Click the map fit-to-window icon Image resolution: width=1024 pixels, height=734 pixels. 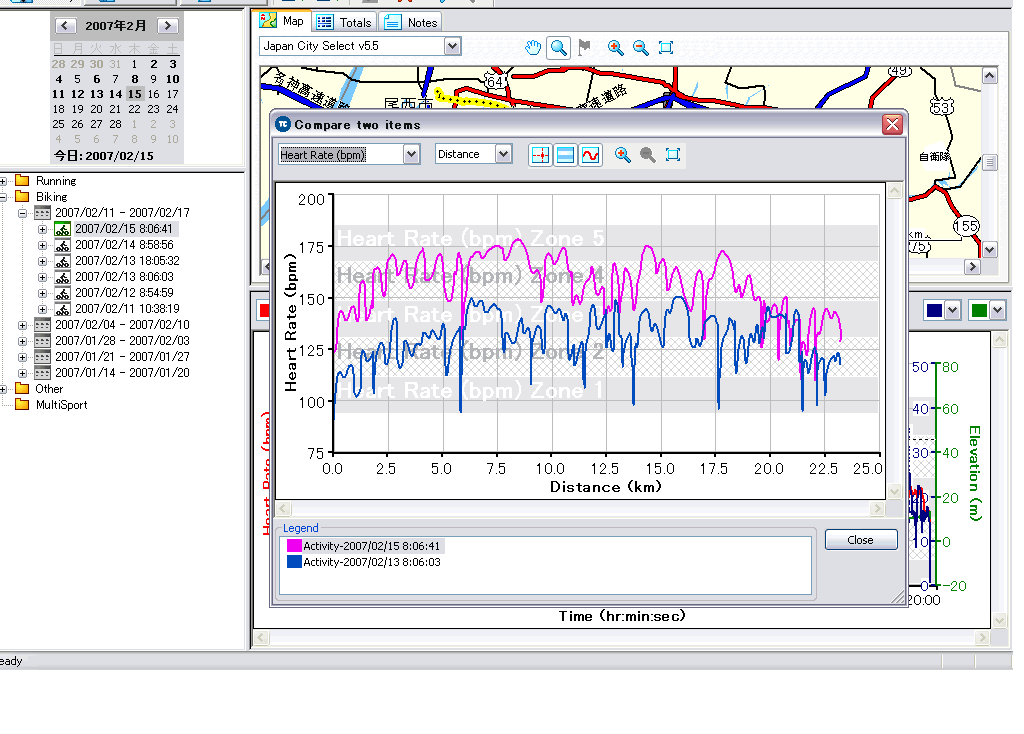(x=667, y=47)
